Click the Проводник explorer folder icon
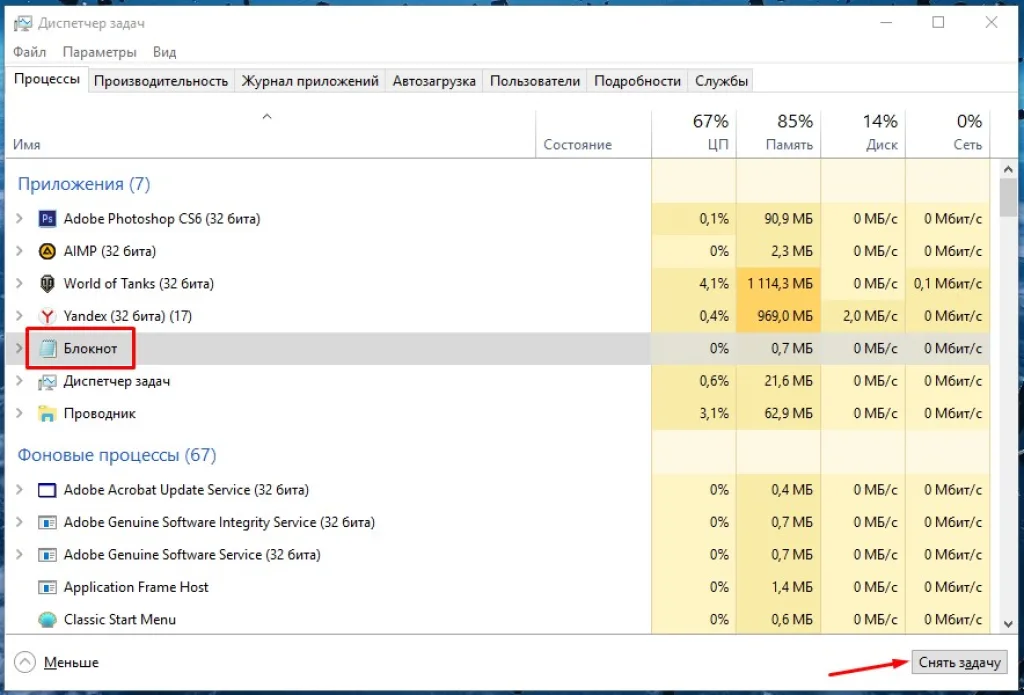1024x695 pixels. coord(47,413)
